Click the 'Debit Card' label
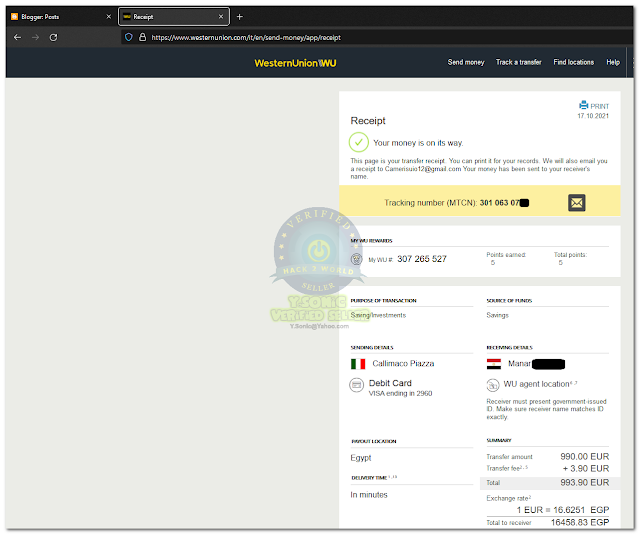This screenshot has width=639, height=534. pyautogui.click(x=390, y=383)
